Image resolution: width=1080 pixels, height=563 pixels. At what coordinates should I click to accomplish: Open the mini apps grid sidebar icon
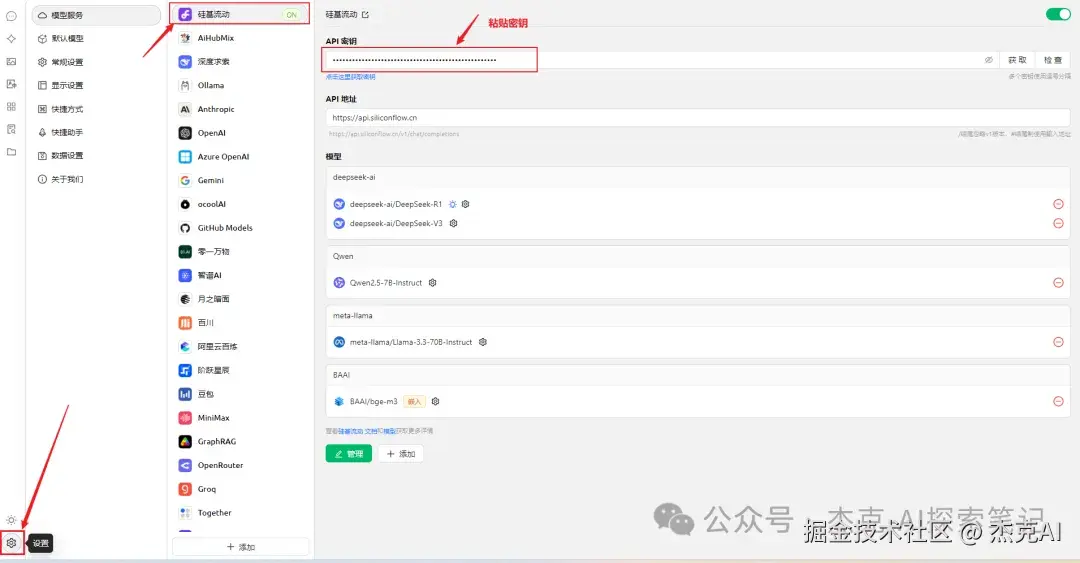(11, 107)
